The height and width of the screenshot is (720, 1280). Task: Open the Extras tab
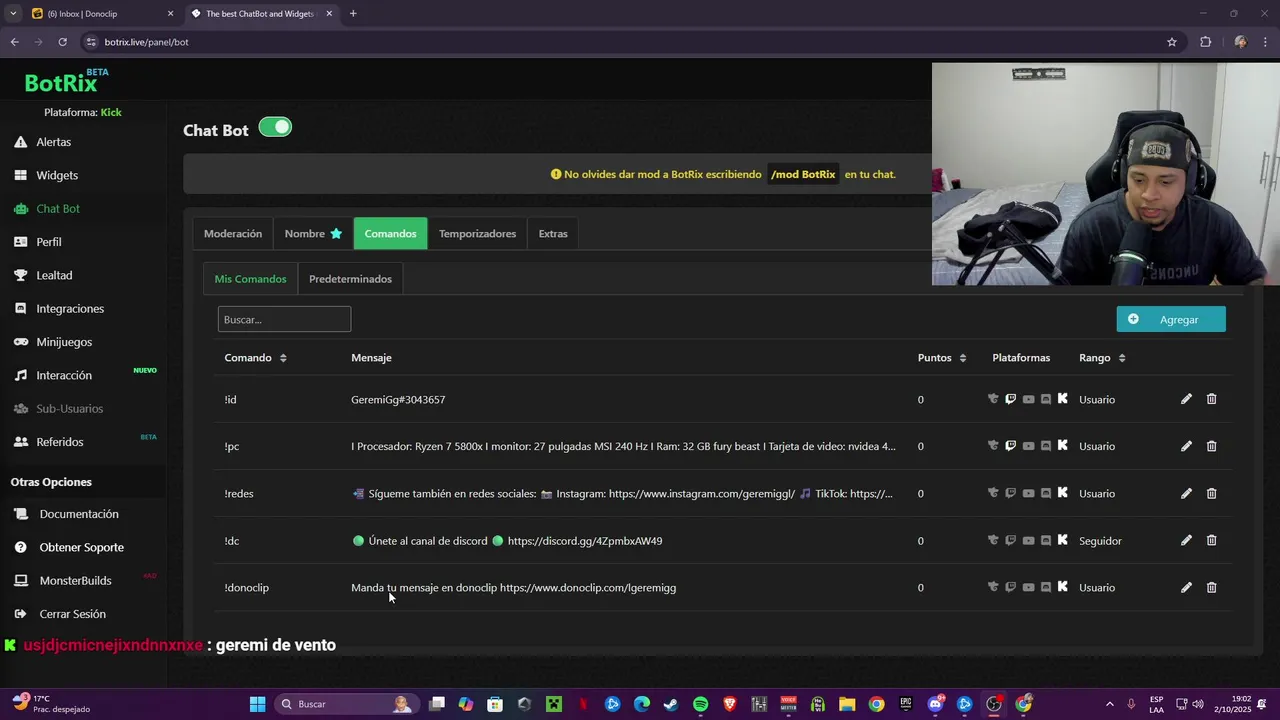point(553,233)
